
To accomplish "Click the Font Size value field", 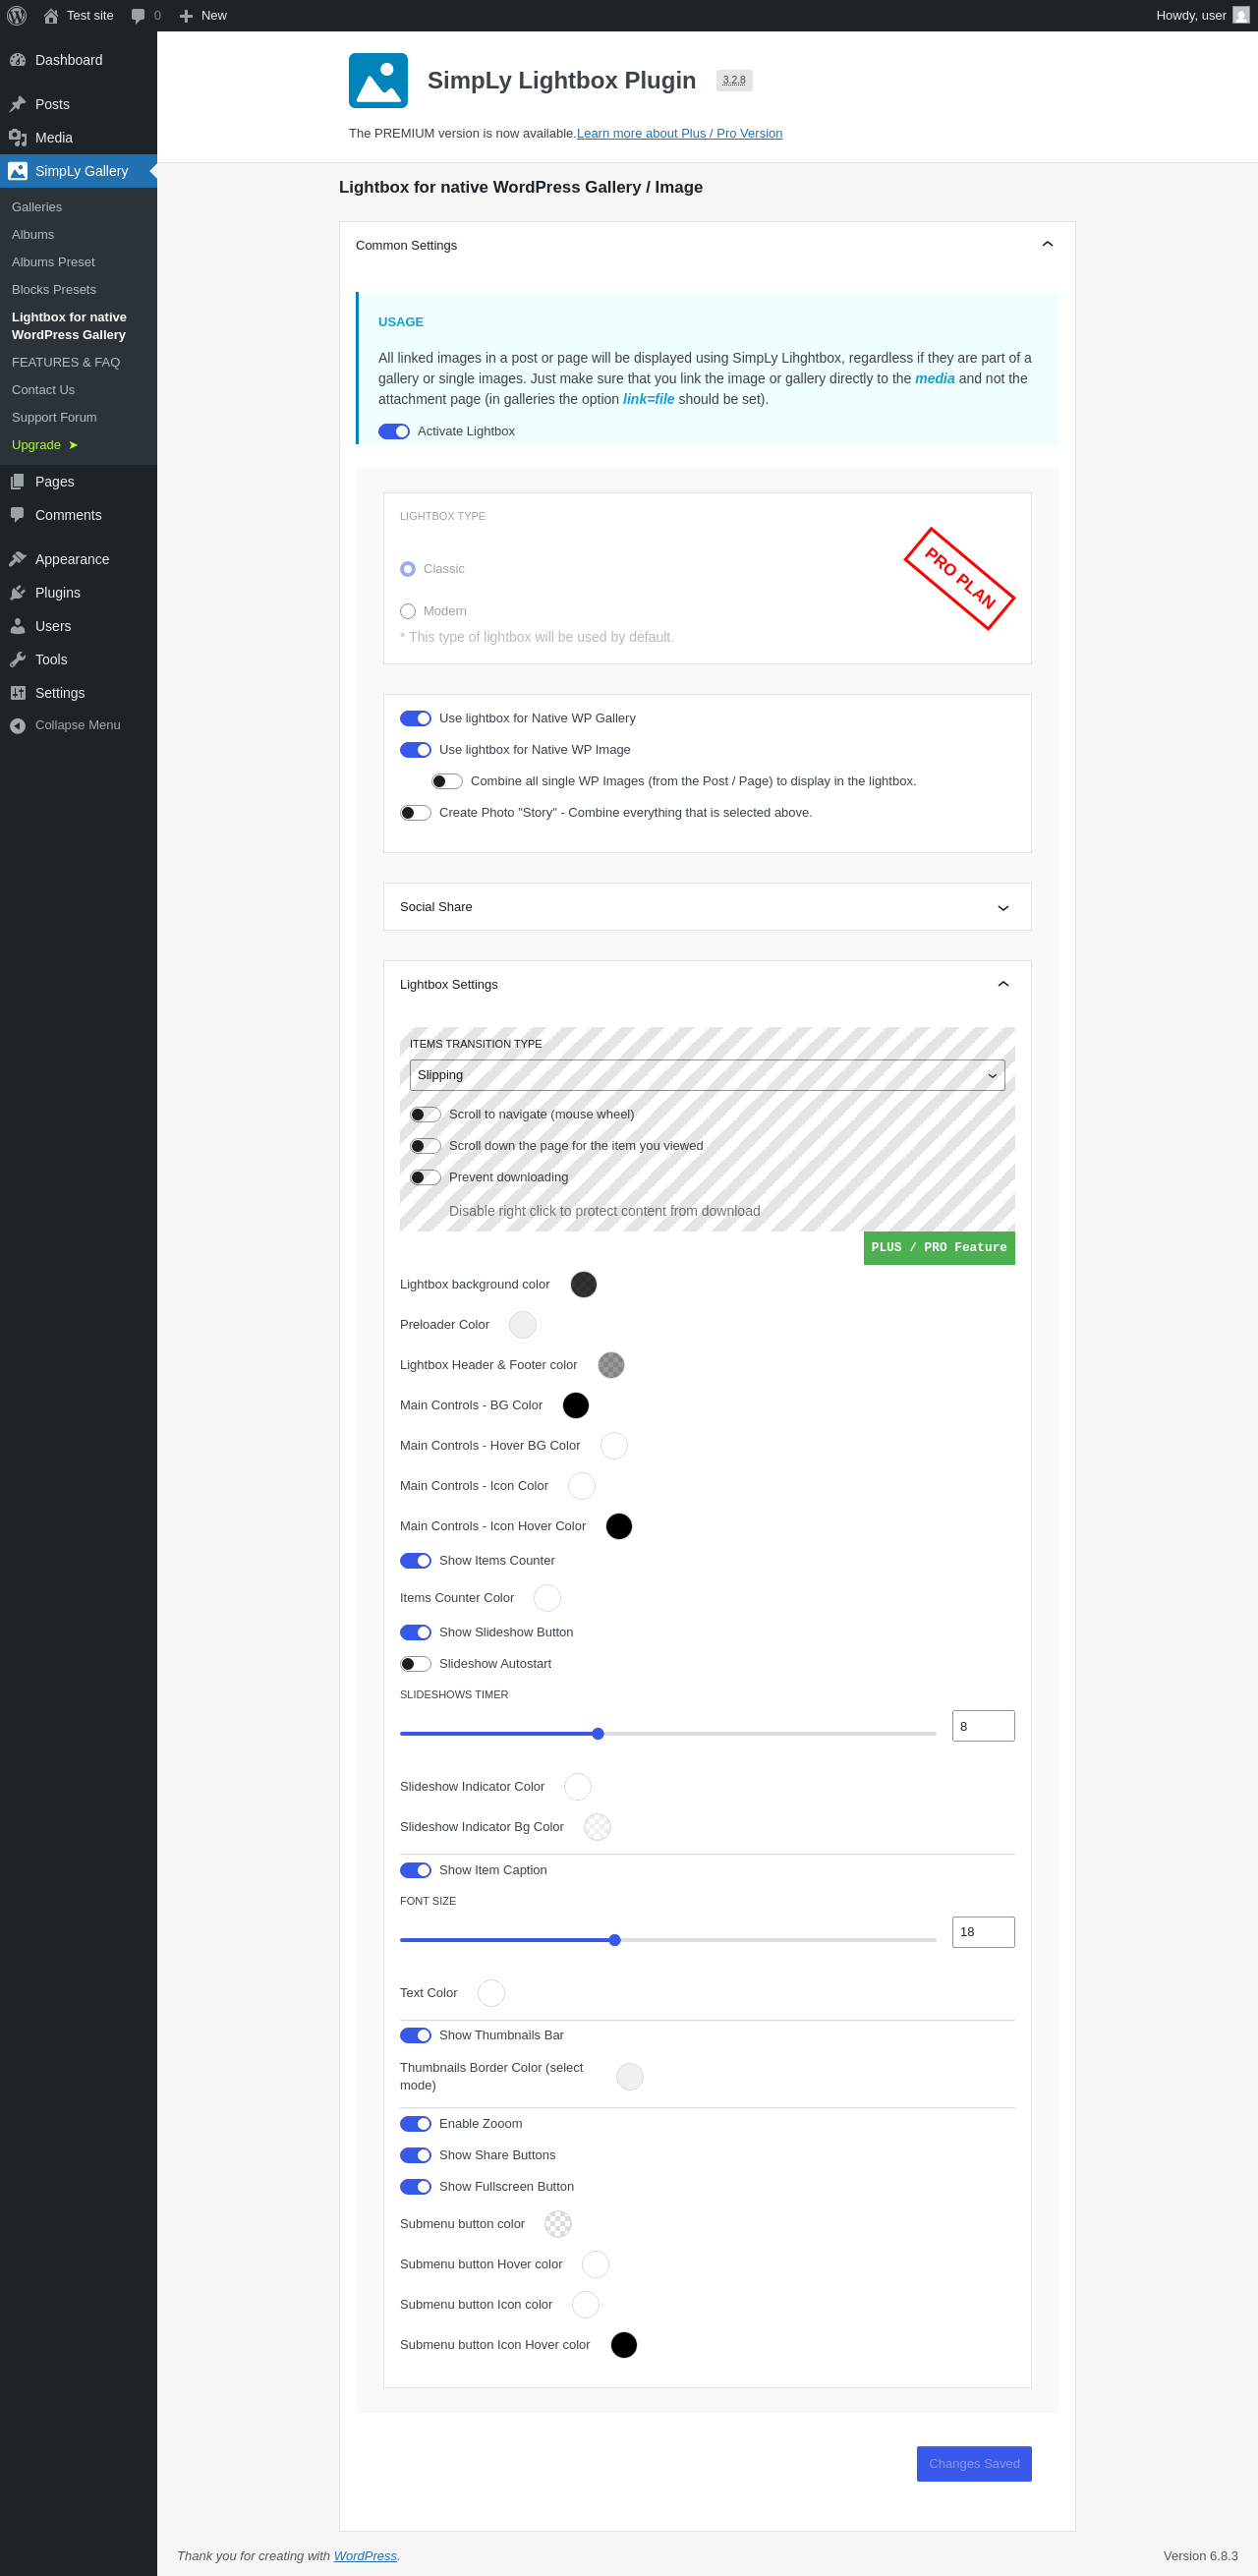I will coord(983,1932).
